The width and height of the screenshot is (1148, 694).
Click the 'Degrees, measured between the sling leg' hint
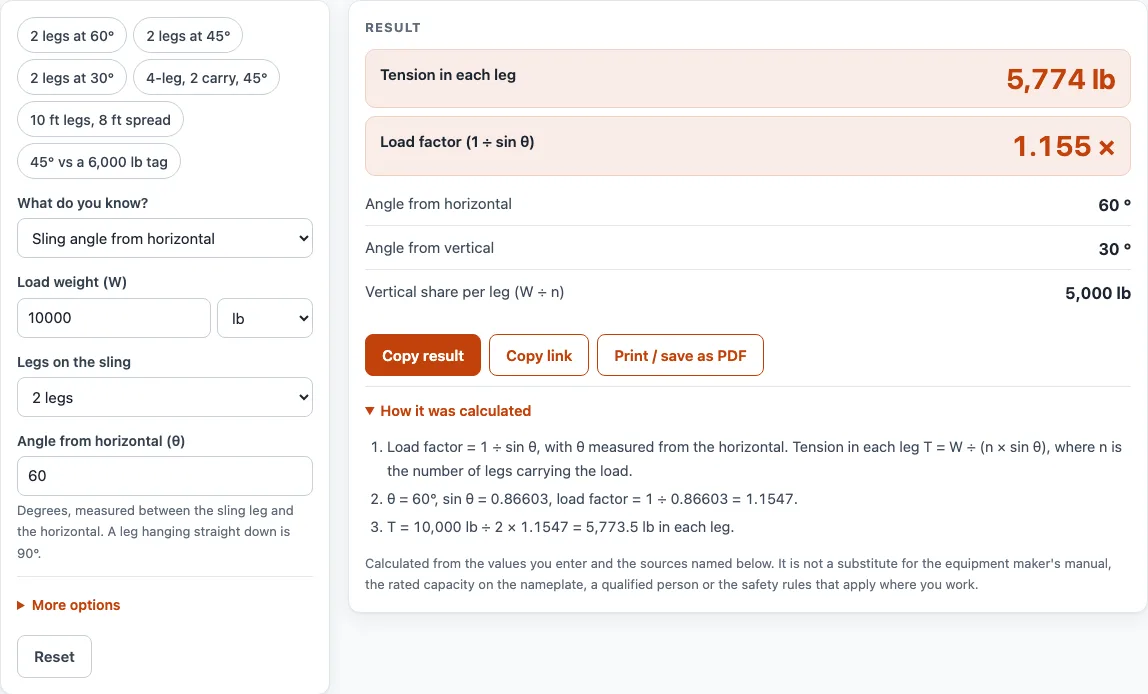[155, 531]
